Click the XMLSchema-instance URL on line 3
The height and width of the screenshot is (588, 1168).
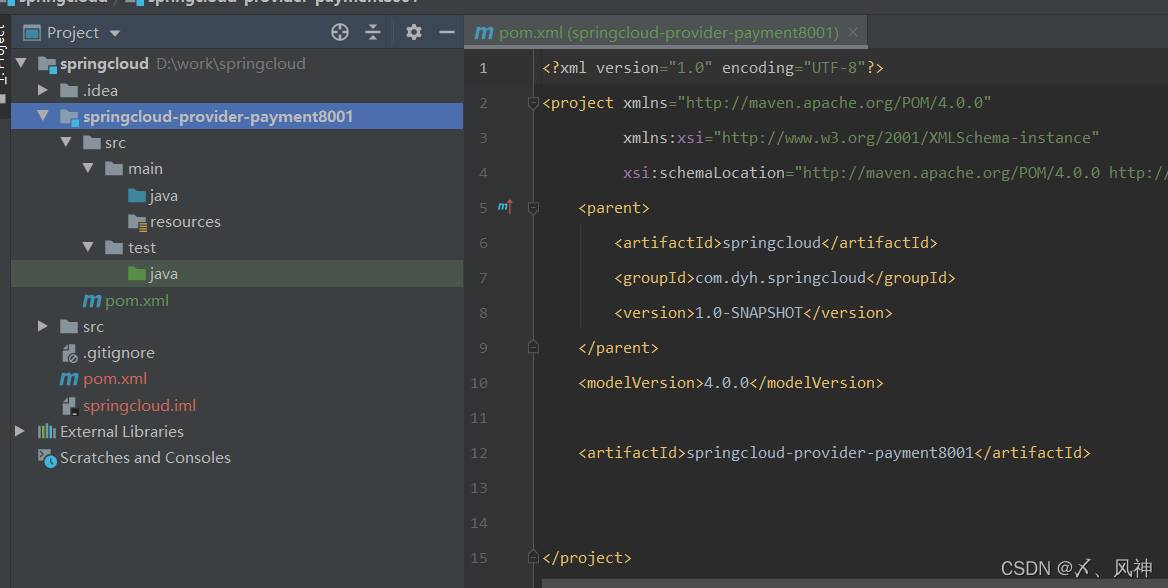[x=906, y=138]
